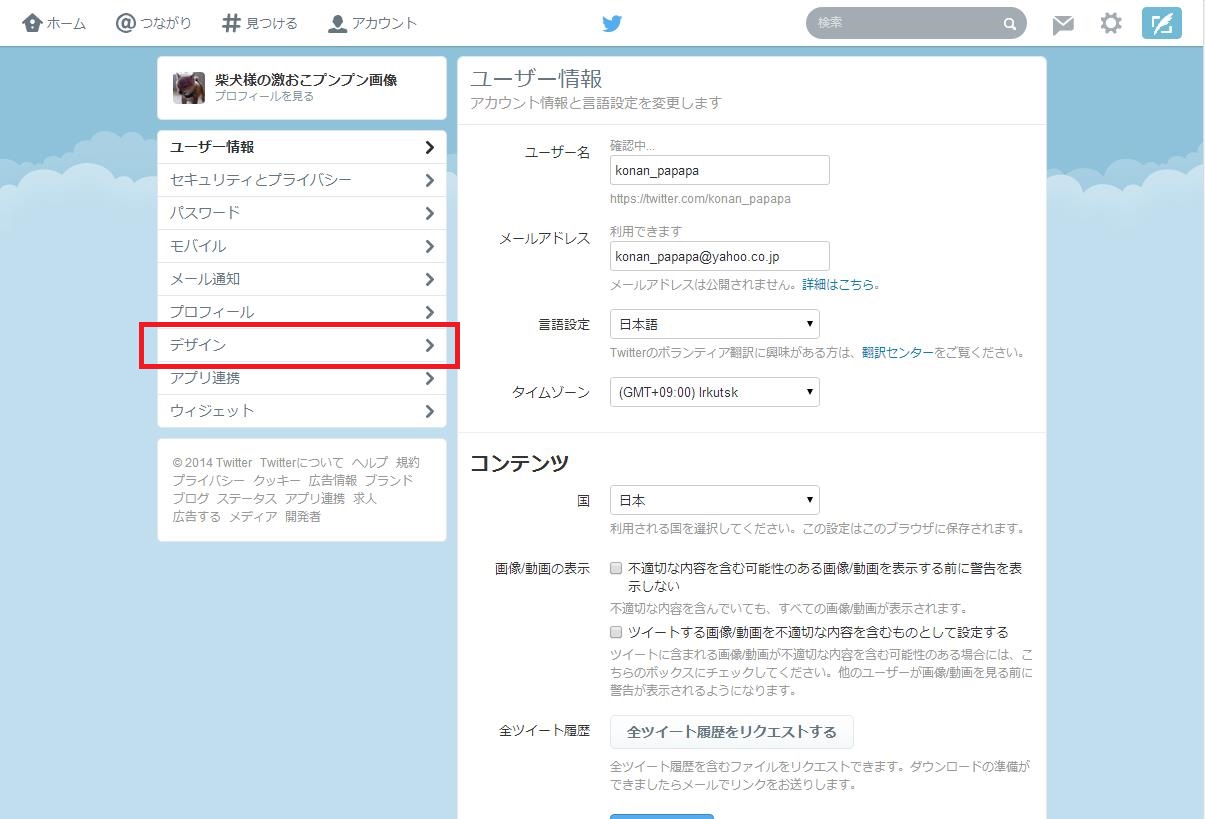Go to ホーム in top navigation
The width and height of the screenshot is (1205, 819).
point(54,23)
